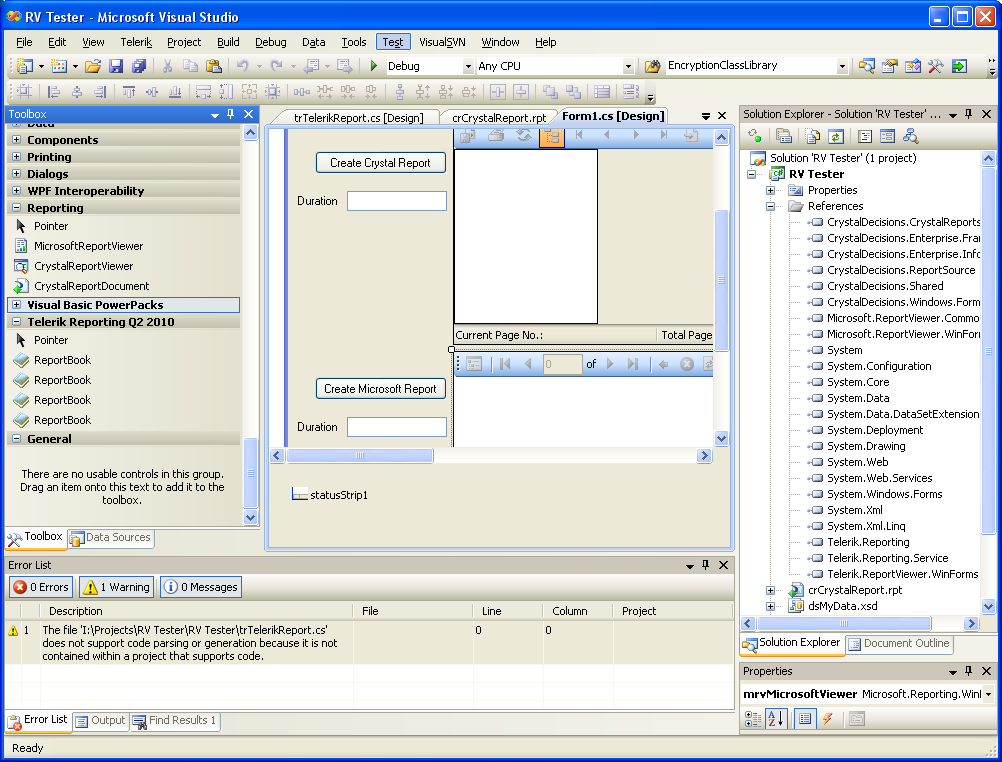This screenshot has height=762, width=1002.
Task: Click the Align Lefts layout icon
Action: (54, 92)
